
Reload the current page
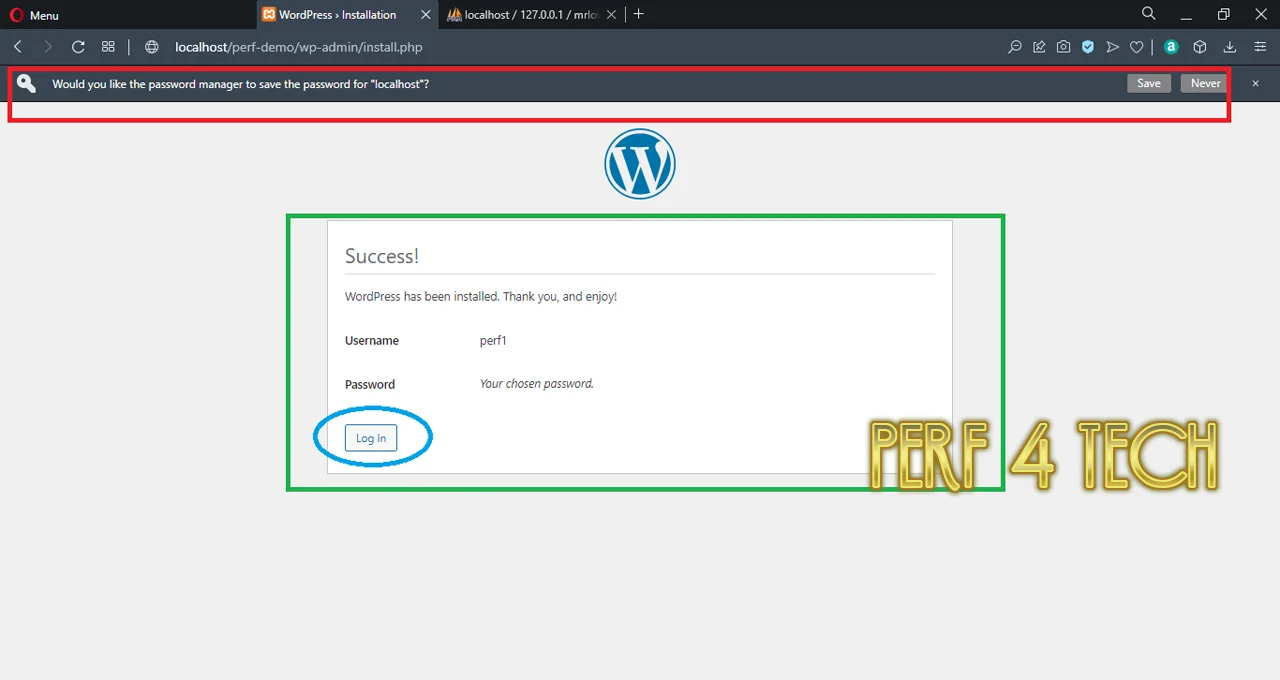(x=78, y=47)
